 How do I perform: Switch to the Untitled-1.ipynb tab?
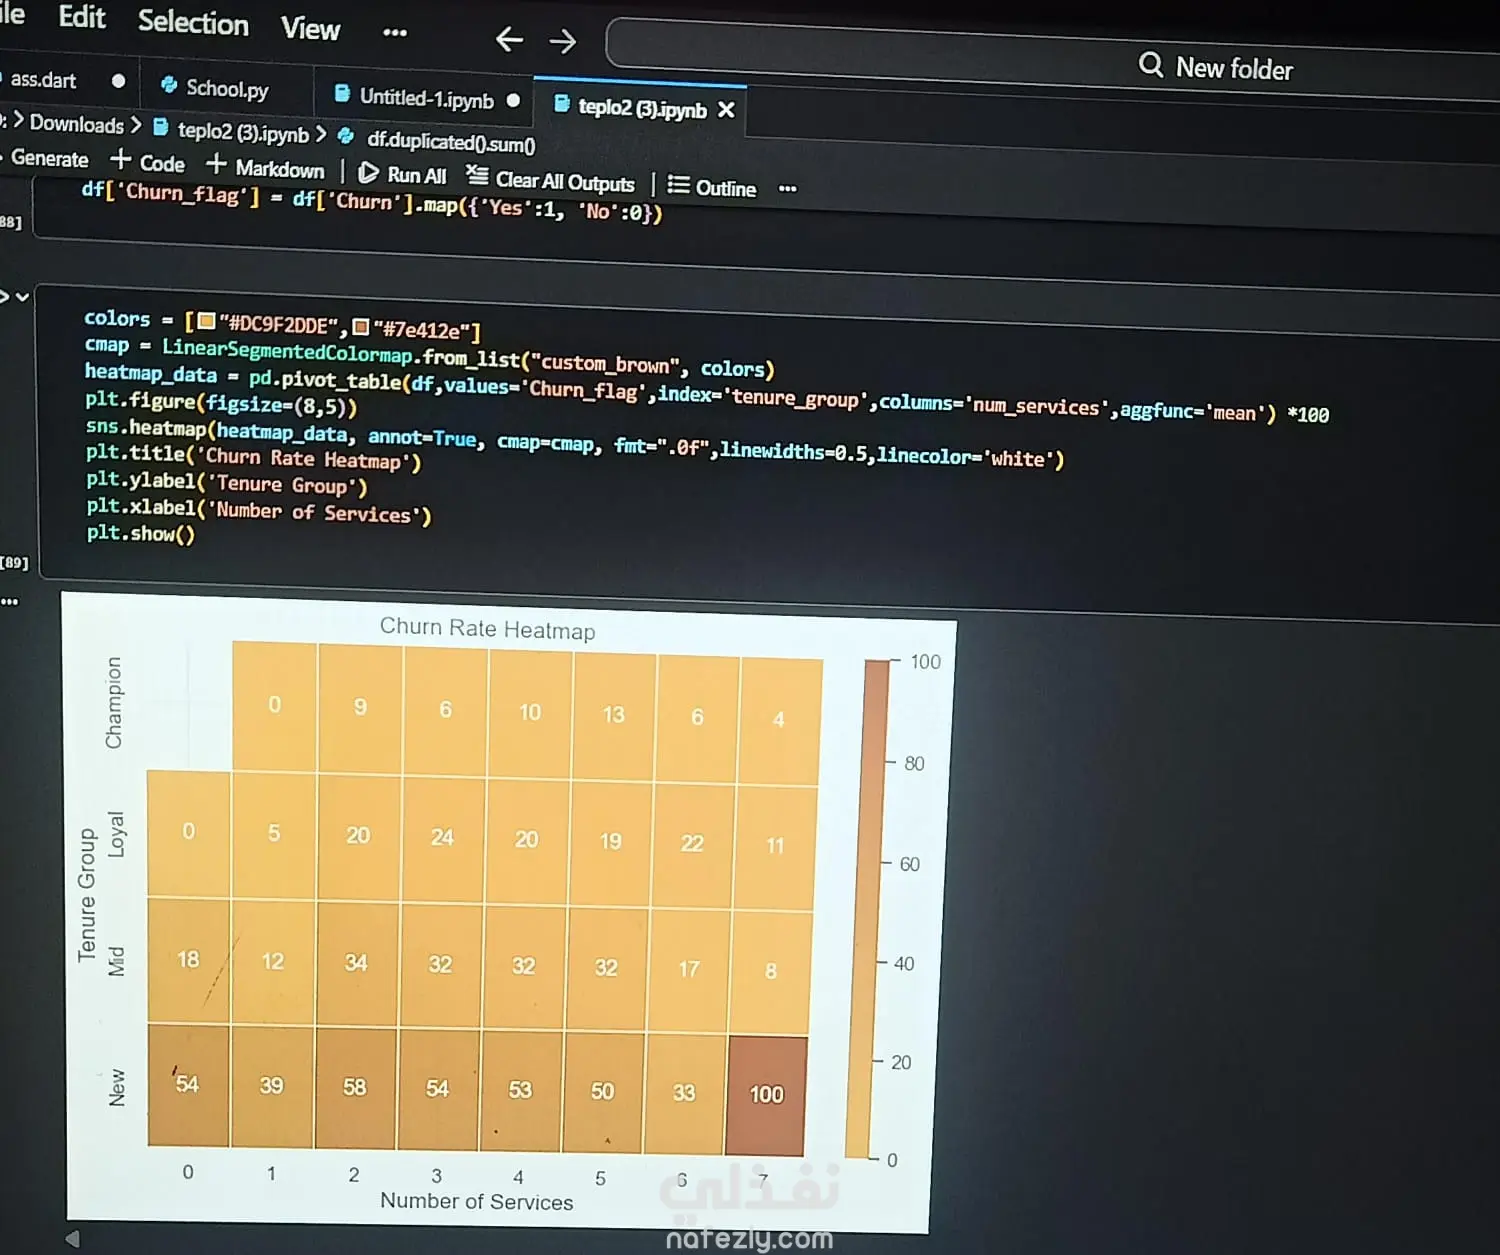[425, 98]
